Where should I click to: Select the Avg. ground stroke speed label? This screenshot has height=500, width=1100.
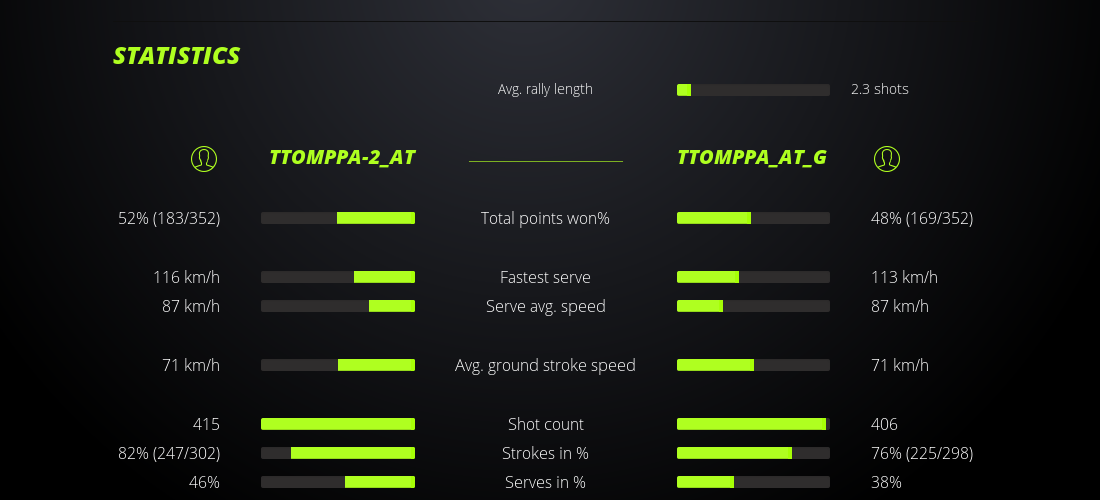pos(545,365)
